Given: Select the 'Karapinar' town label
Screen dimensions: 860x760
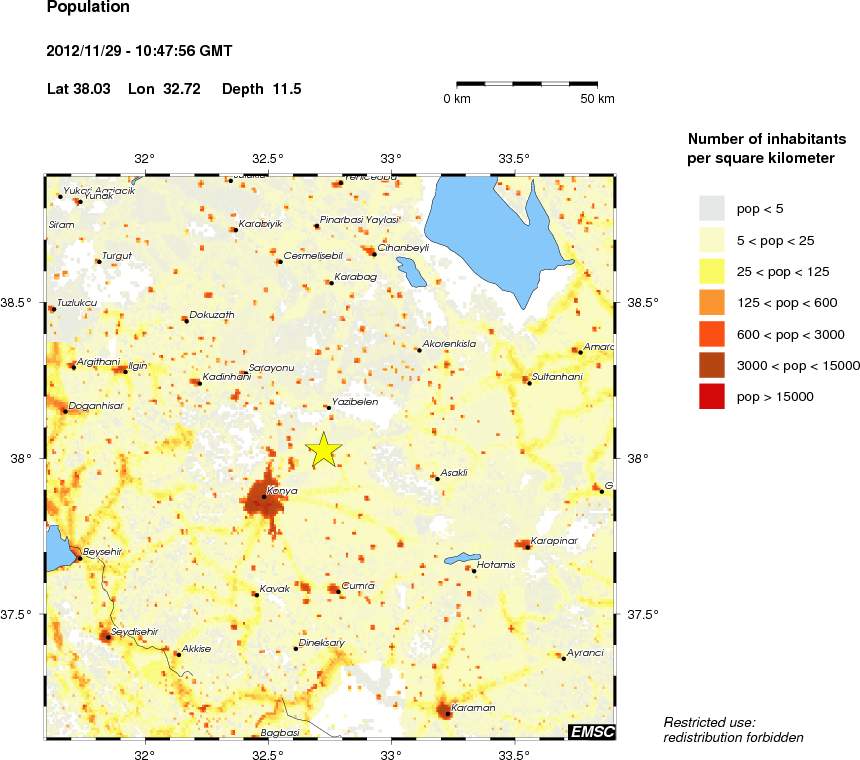Looking at the screenshot, I should pyautogui.click(x=554, y=541).
